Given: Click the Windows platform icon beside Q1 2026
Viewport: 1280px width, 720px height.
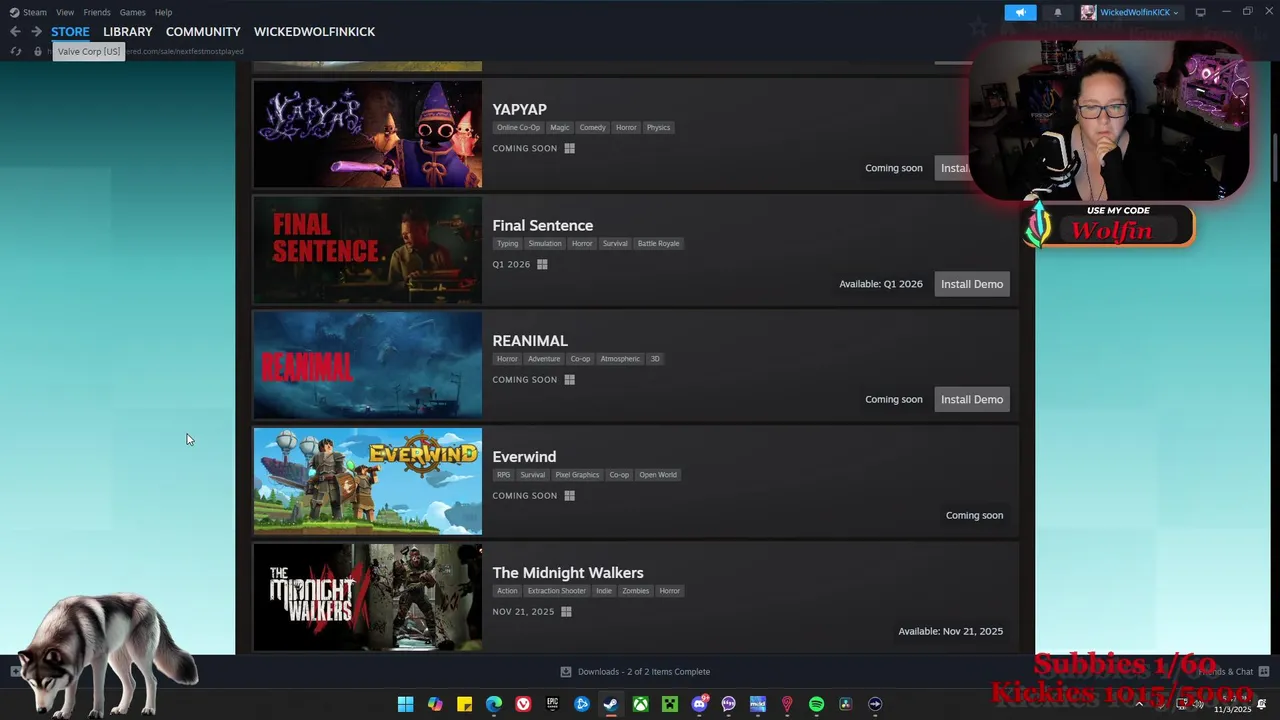Looking at the screenshot, I should [542, 264].
